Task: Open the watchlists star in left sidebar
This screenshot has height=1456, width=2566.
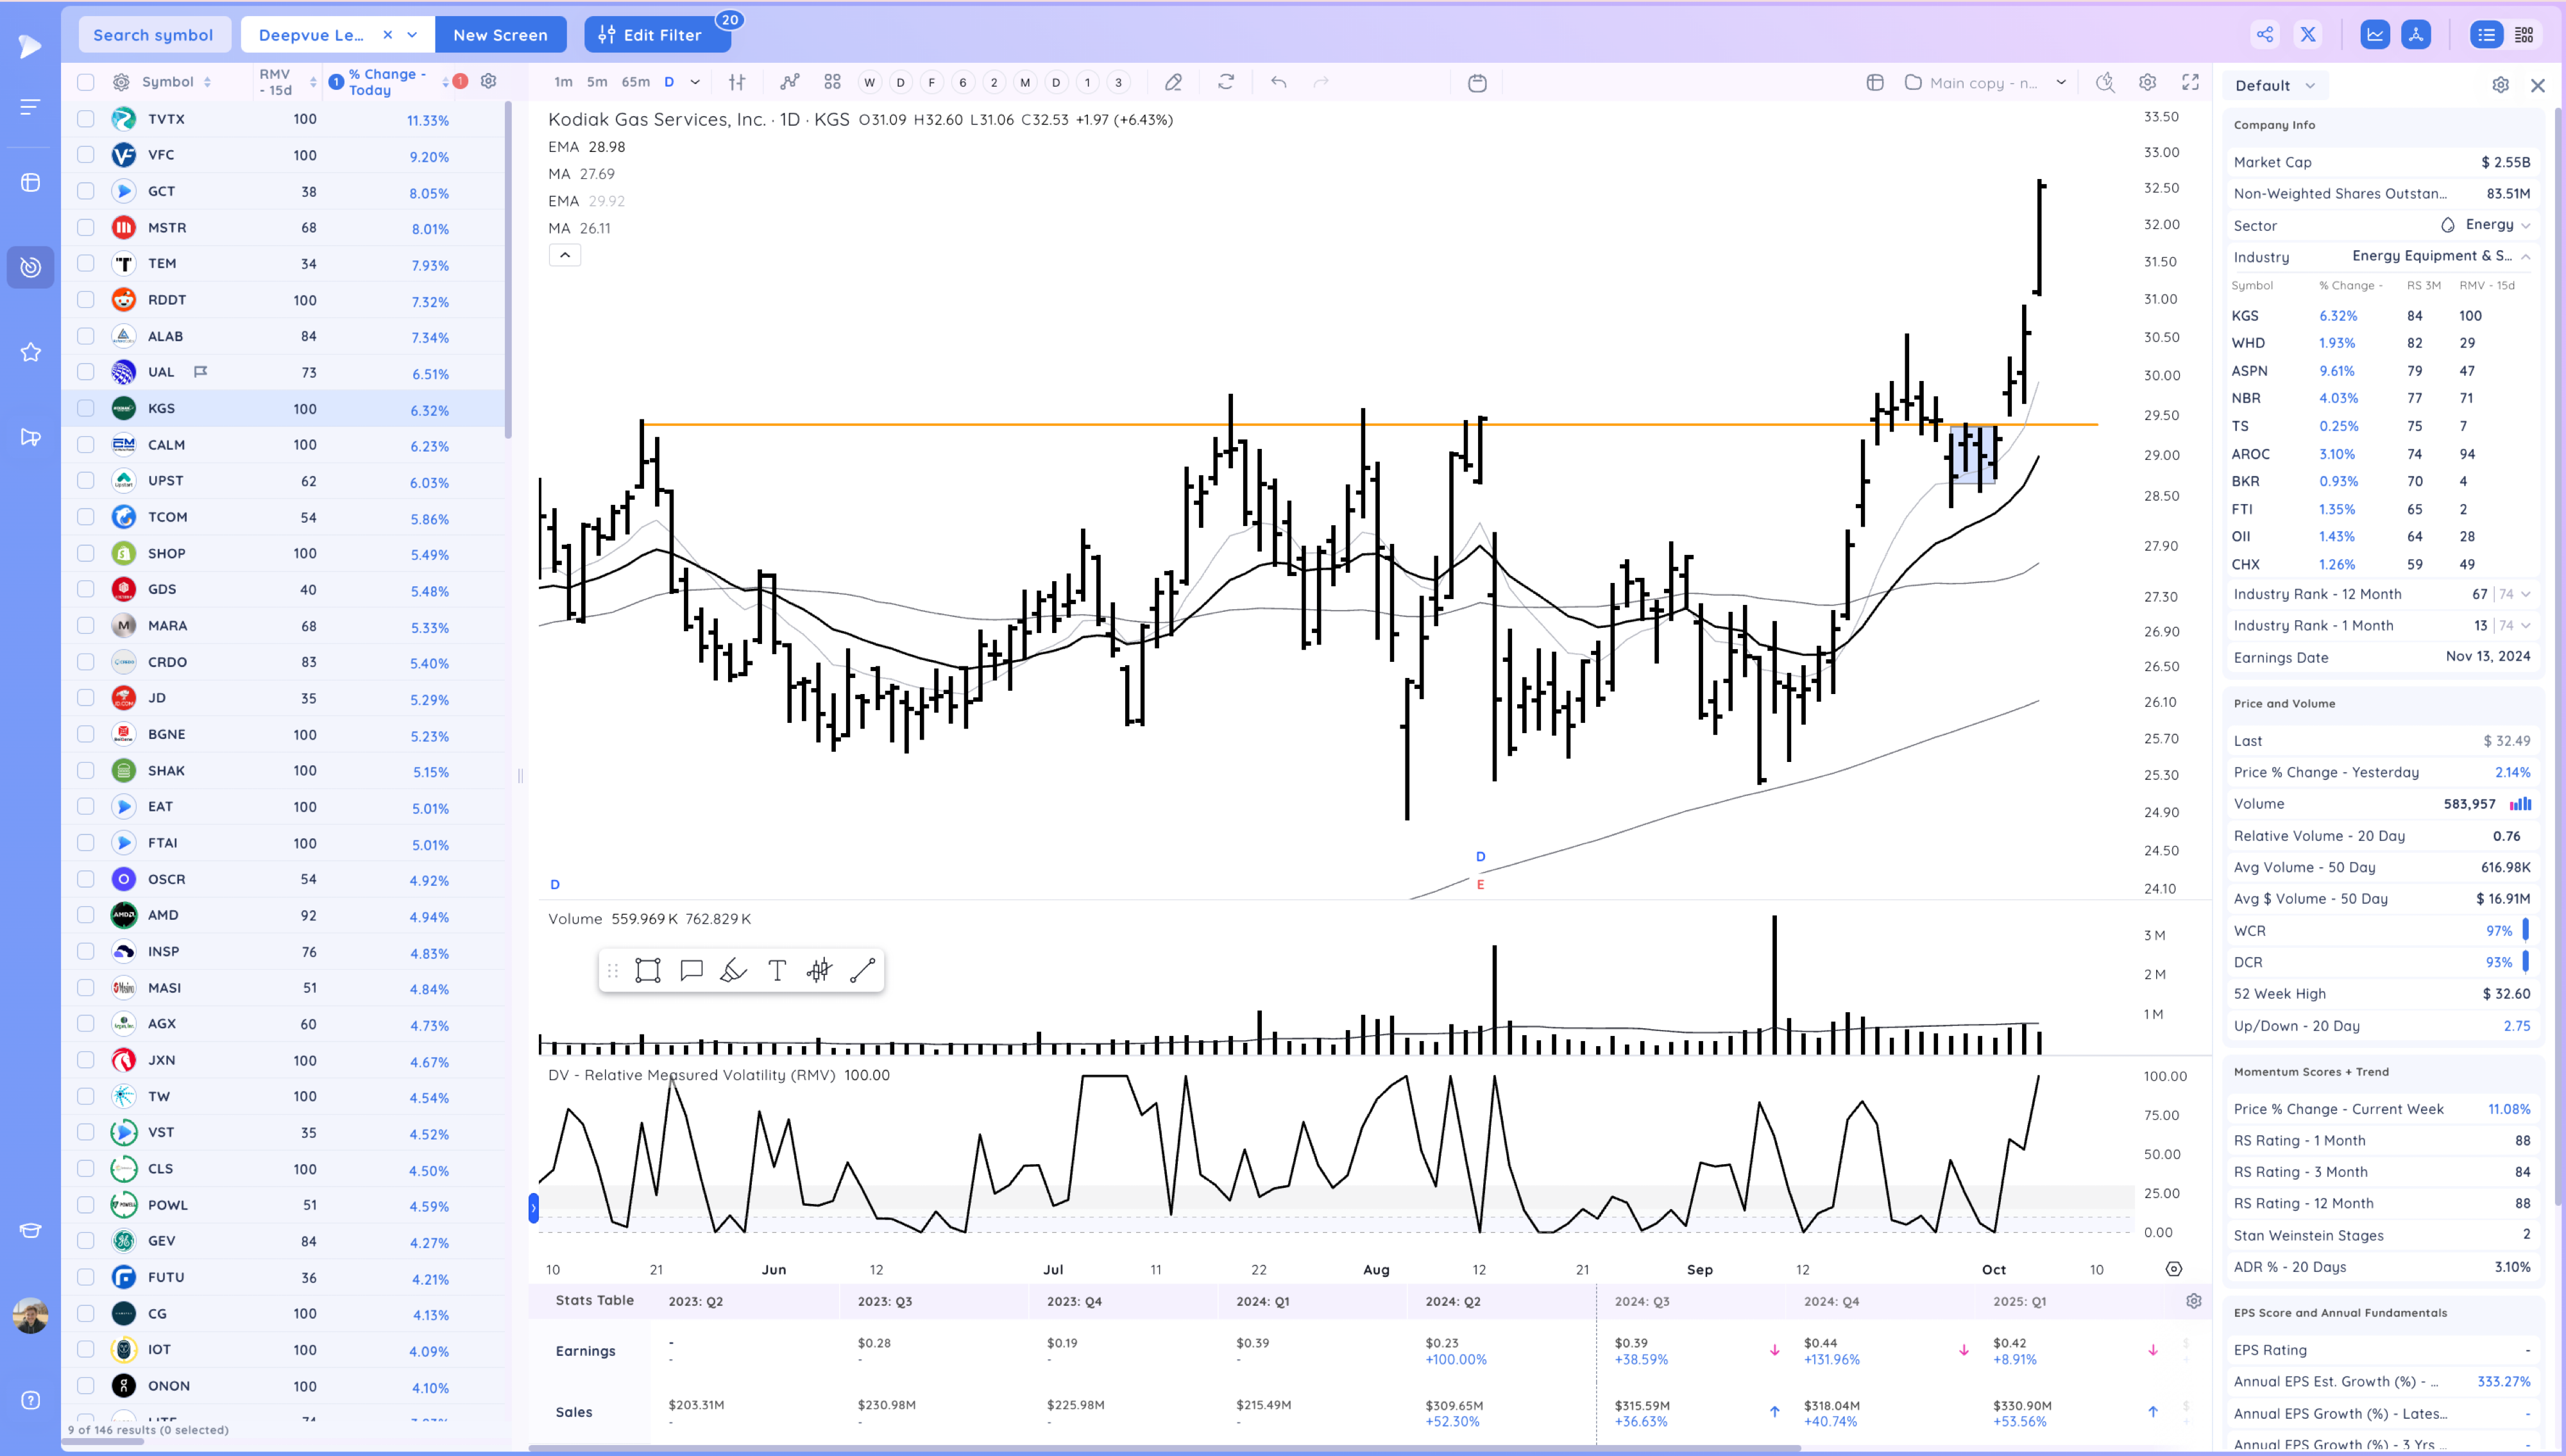Action: point(30,351)
